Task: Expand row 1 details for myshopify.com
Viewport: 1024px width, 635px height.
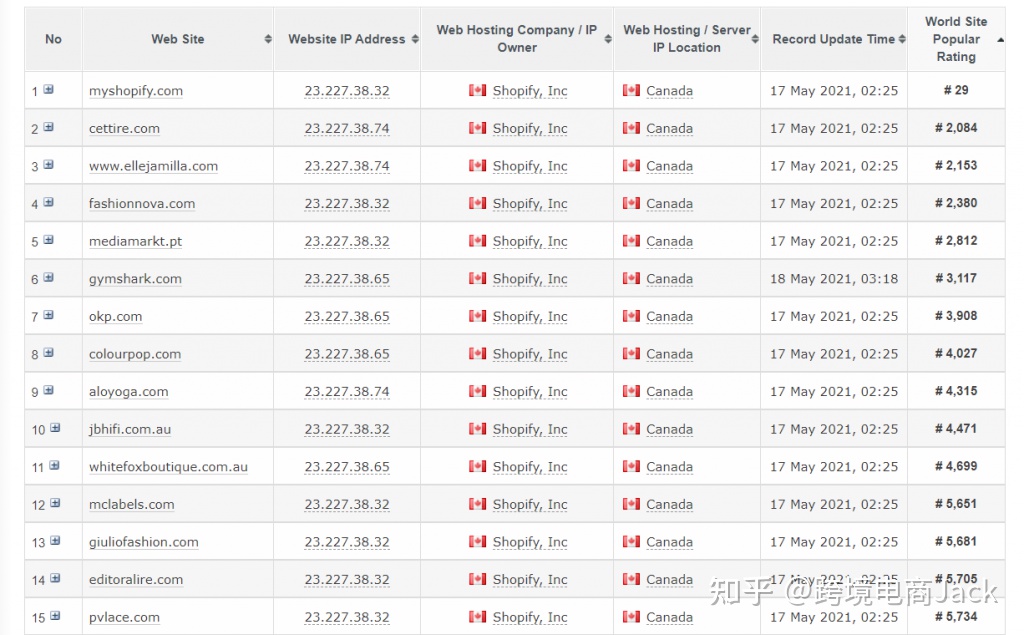Action: [x=48, y=90]
